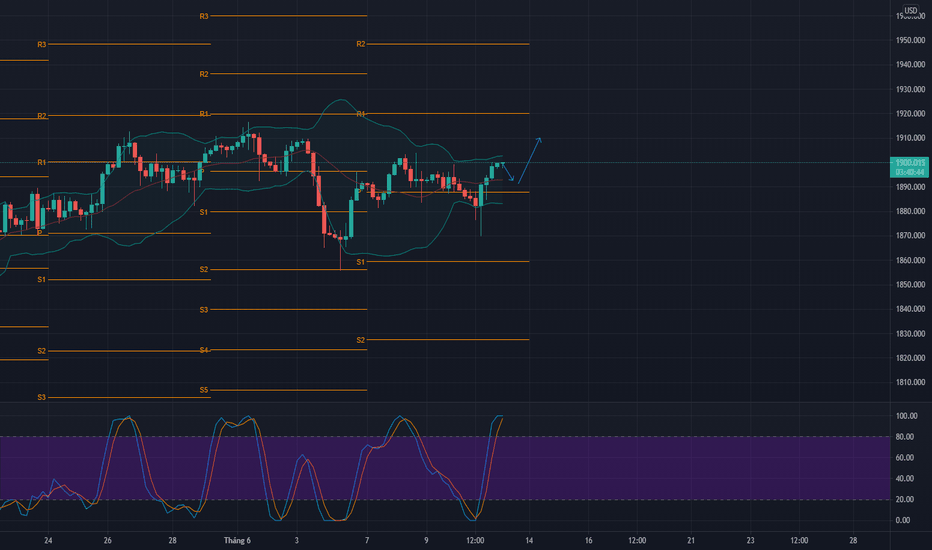Select the 23 date label on time axis
This screenshot has width=932, height=550.
click(x=750, y=540)
